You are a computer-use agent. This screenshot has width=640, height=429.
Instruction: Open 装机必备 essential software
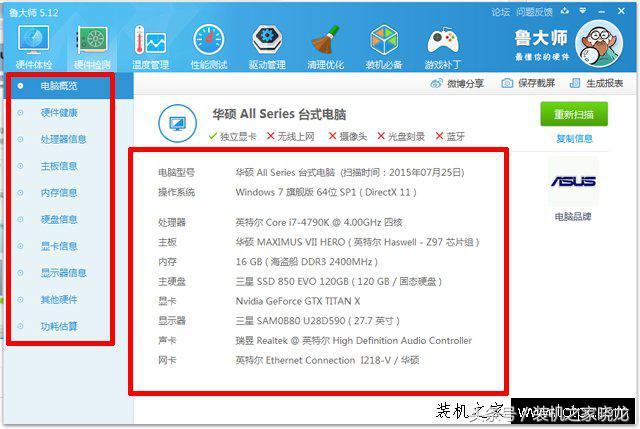pos(384,46)
